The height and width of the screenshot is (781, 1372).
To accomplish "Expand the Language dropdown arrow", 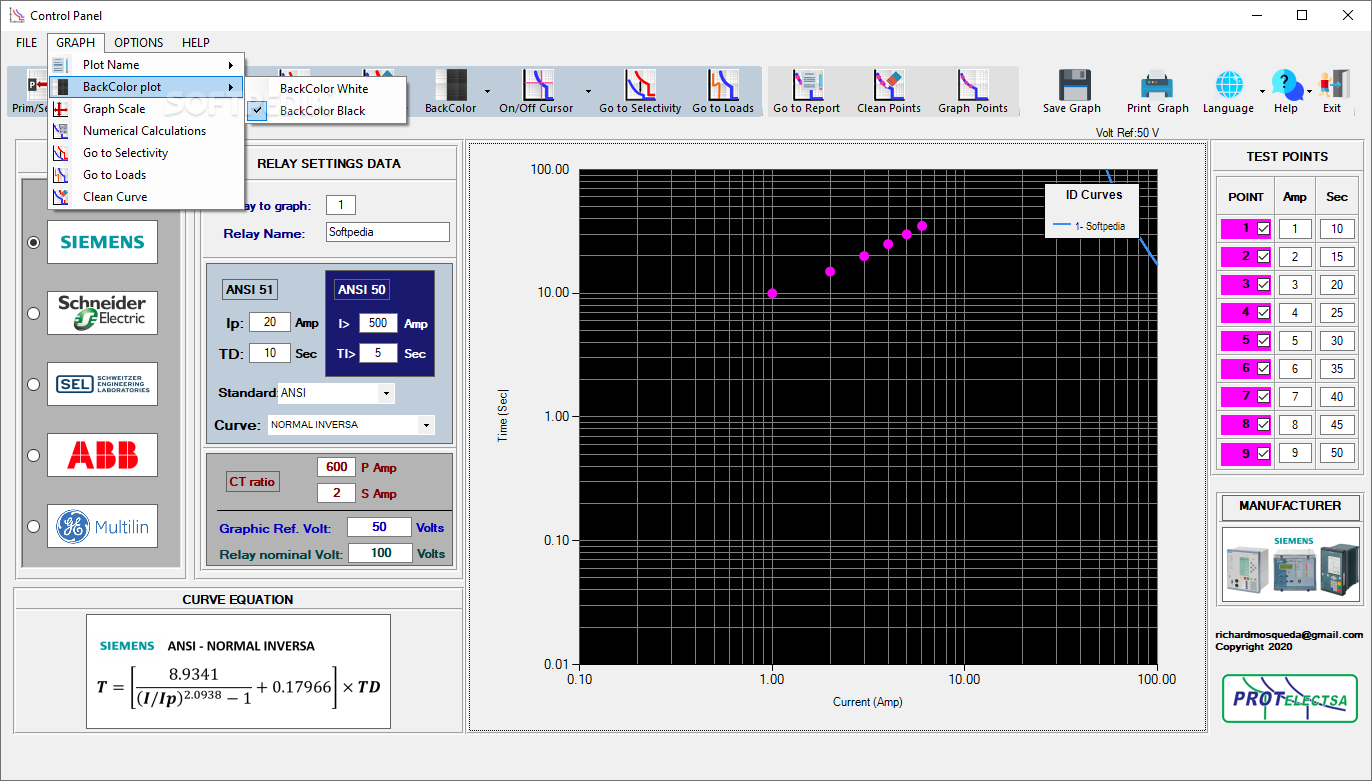I will pyautogui.click(x=1262, y=90).
